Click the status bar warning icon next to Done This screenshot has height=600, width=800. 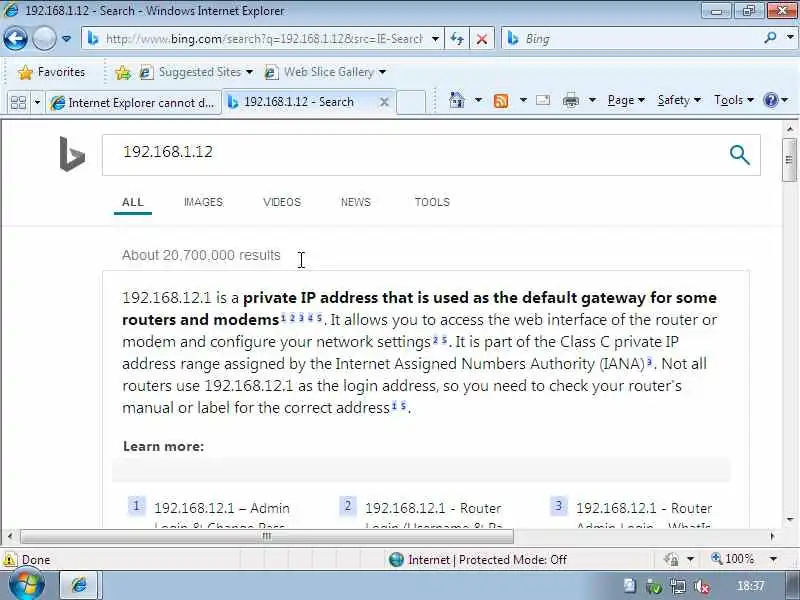(x=10, y=560)
